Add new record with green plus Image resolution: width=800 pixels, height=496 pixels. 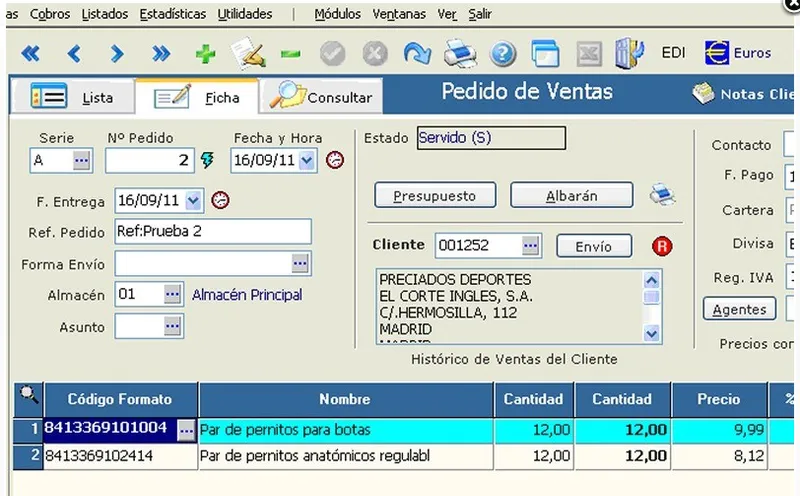pos(206,54)
